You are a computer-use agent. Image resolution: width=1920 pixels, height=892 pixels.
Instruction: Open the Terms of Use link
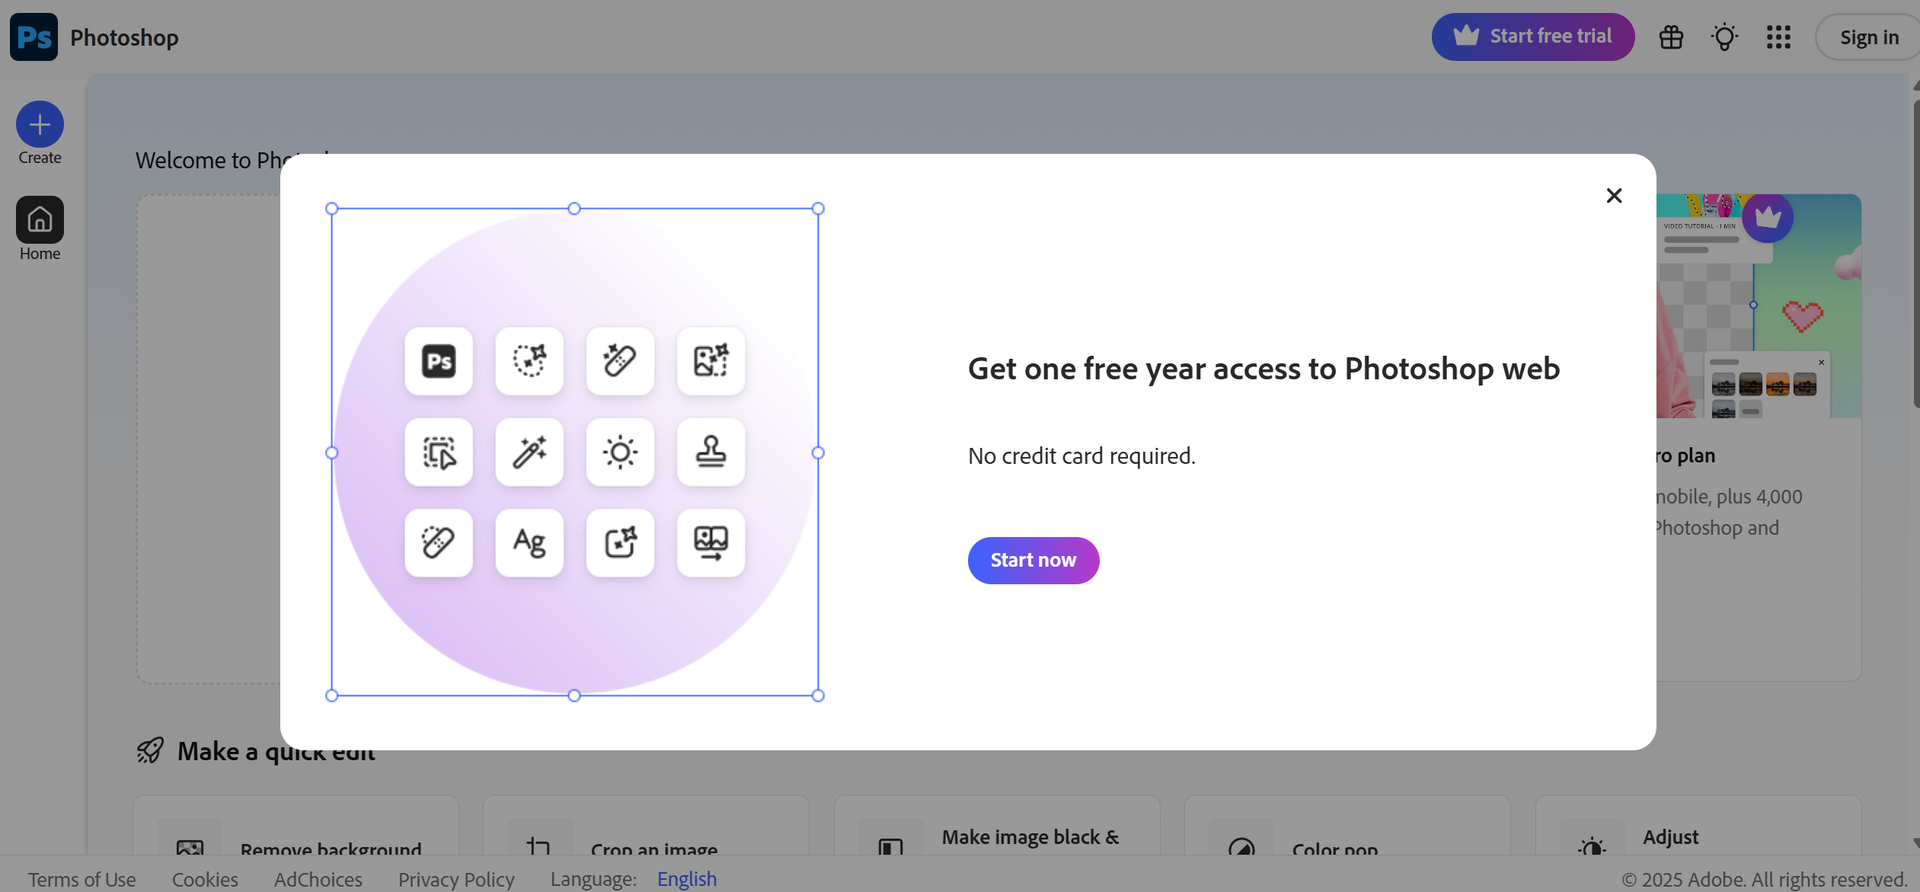[x=82, y=879]
